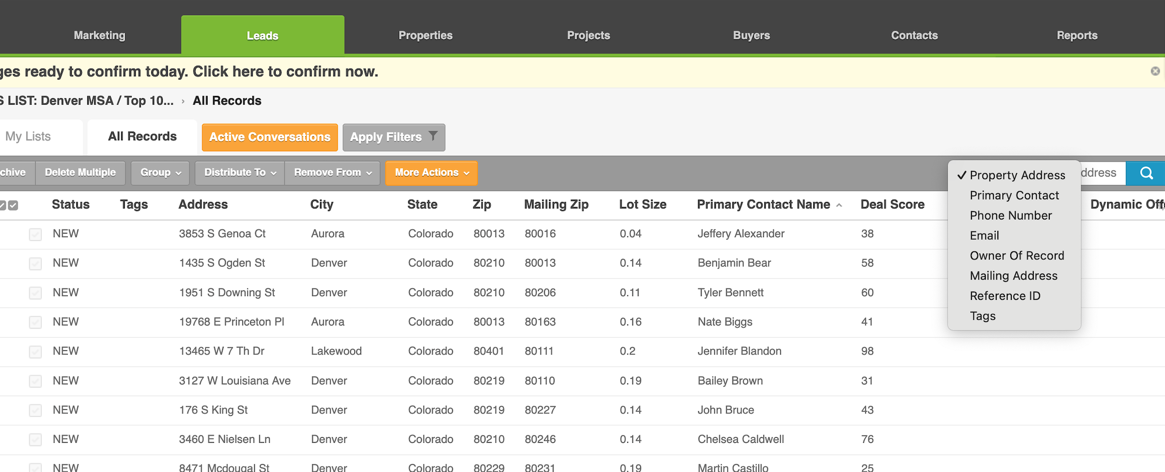The width and height of the screenshot is (1165, 472).
Task: Open the Projects tab
Action: (588, 35)
